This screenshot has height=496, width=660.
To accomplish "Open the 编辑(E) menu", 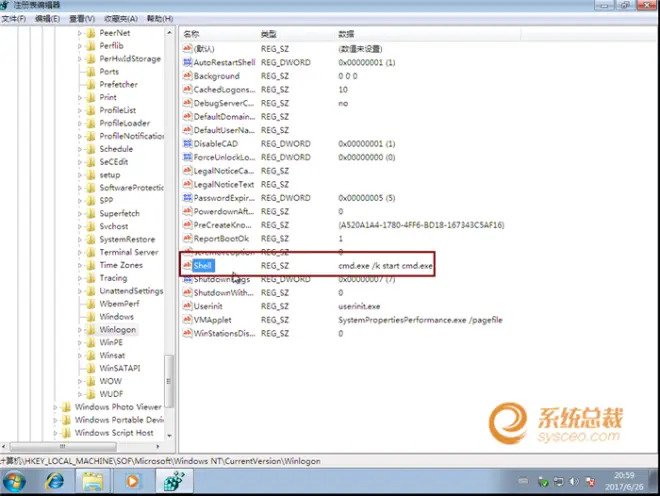I will 47,19.
